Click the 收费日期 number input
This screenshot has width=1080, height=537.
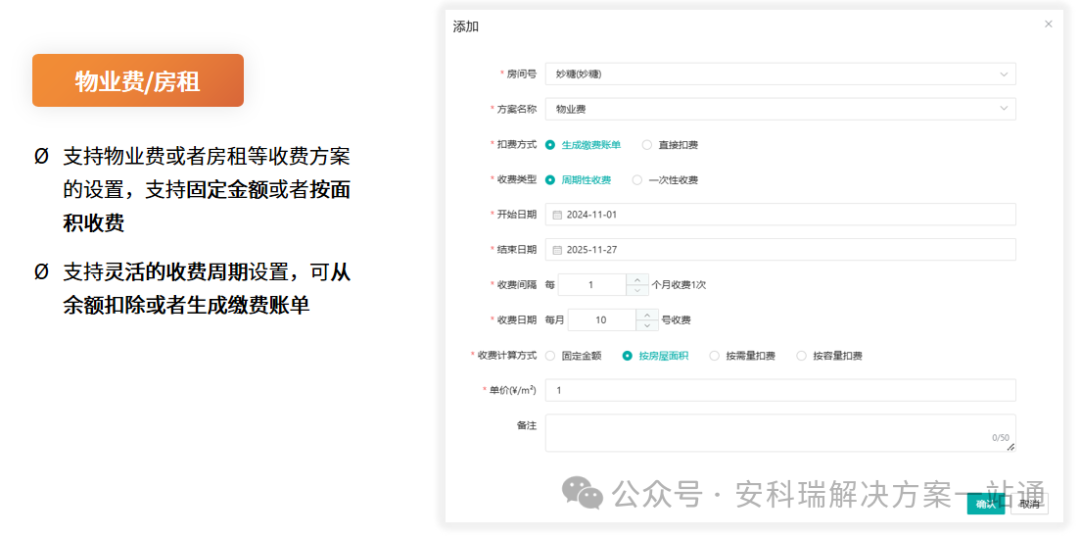[601, 319]
